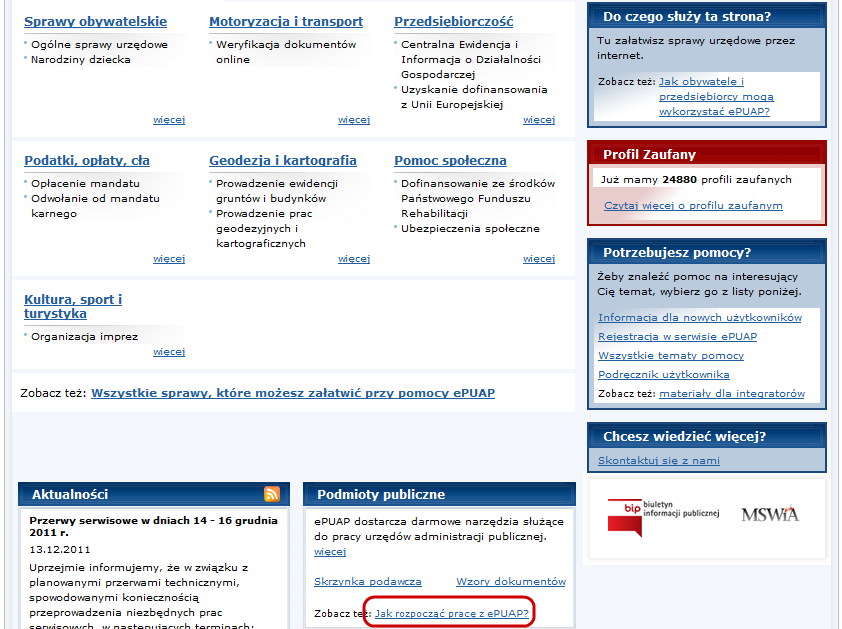Open Jak rozpocząć pracę z ePUAP link
Image resolution: width=842 pixels, height=629 pixels.
tap(452, 613)
